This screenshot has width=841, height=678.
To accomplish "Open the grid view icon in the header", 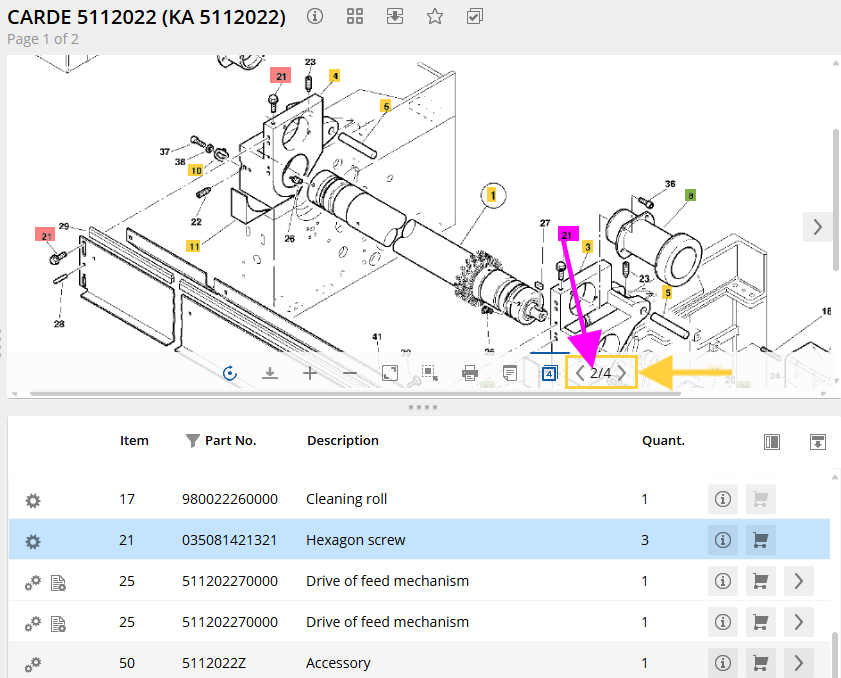I will coord(355,16).
